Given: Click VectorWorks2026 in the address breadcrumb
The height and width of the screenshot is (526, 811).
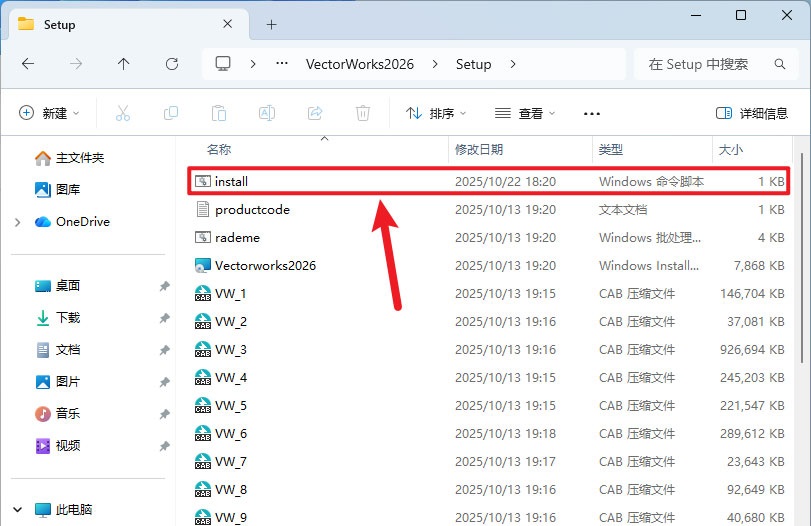Looking at the screenshot, I should [x=358, y=64].
